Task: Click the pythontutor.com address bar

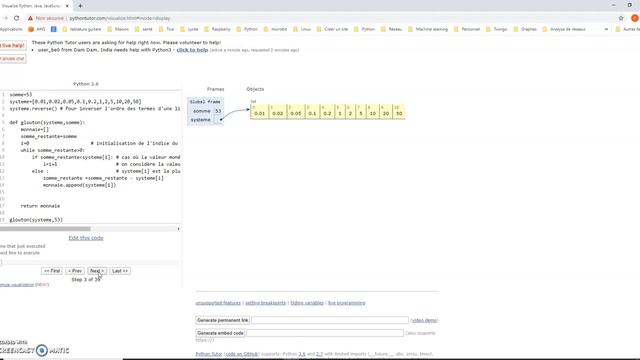Action: pyautogui.click(x=120, y=18)
